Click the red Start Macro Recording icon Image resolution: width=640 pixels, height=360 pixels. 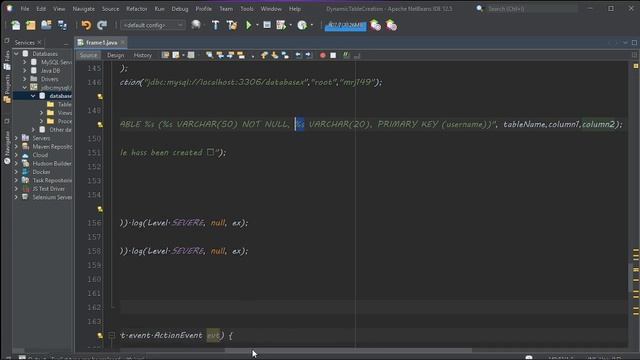[x=322, y=56]
